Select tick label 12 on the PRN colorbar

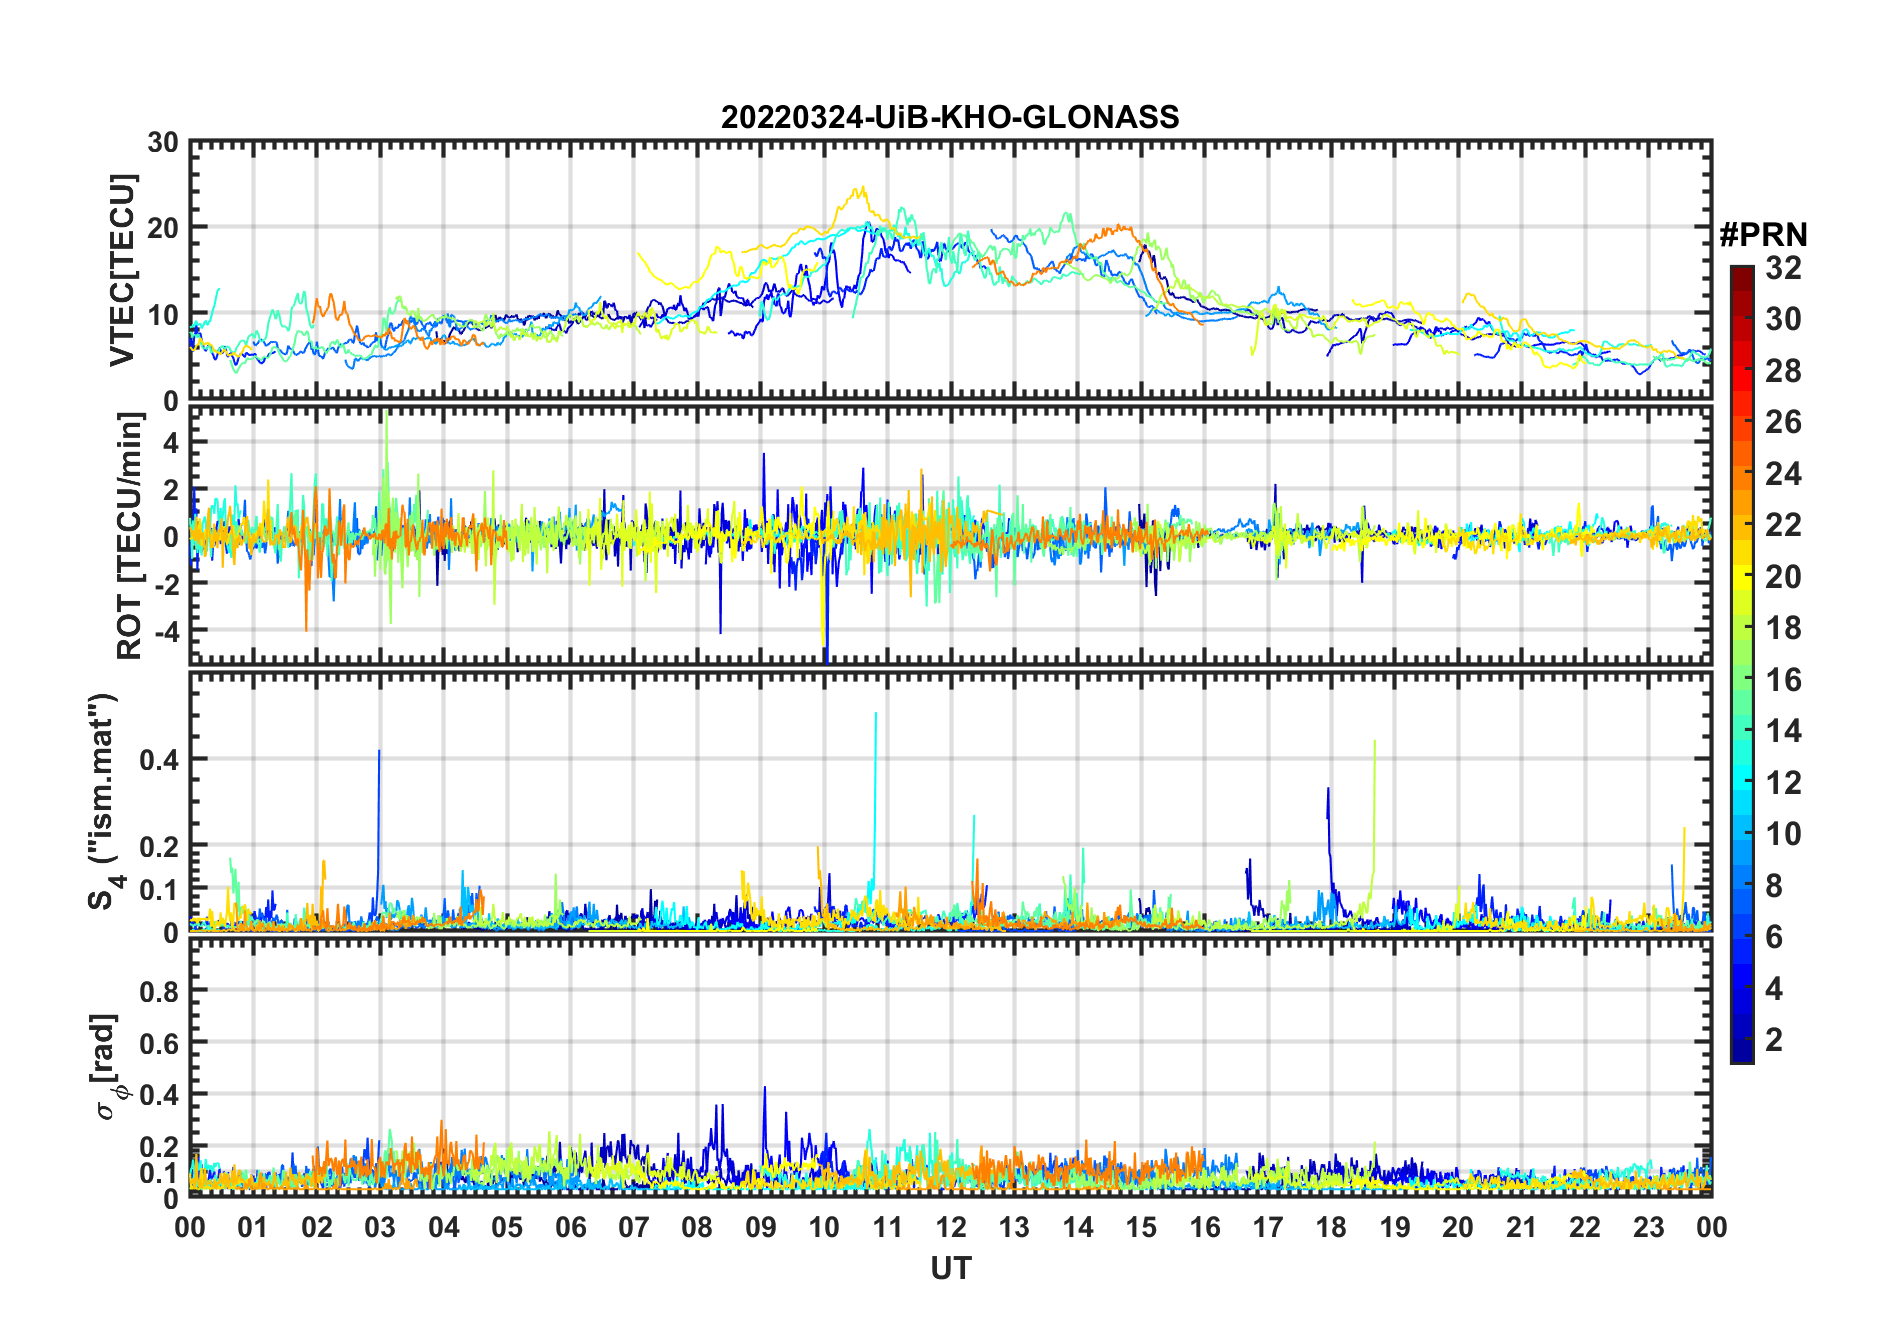point(1783,783)
